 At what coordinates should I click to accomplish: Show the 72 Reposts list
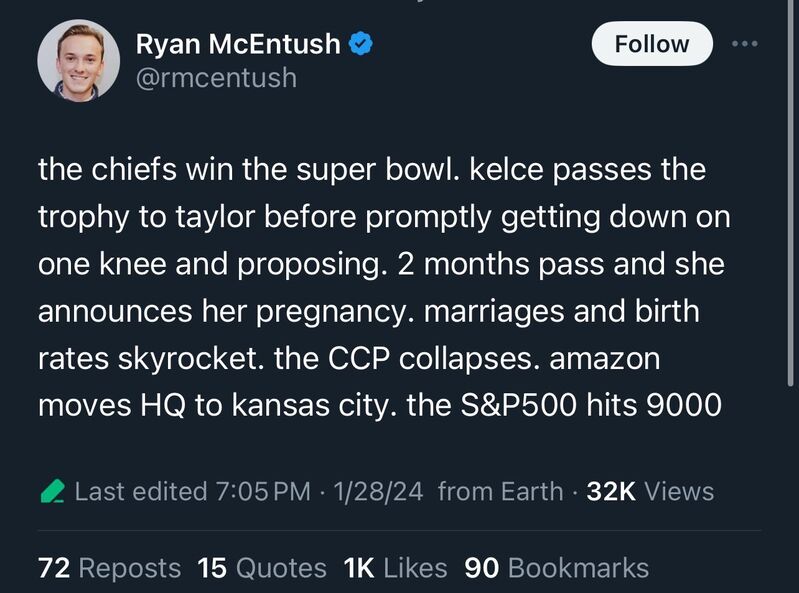point(110,568)
